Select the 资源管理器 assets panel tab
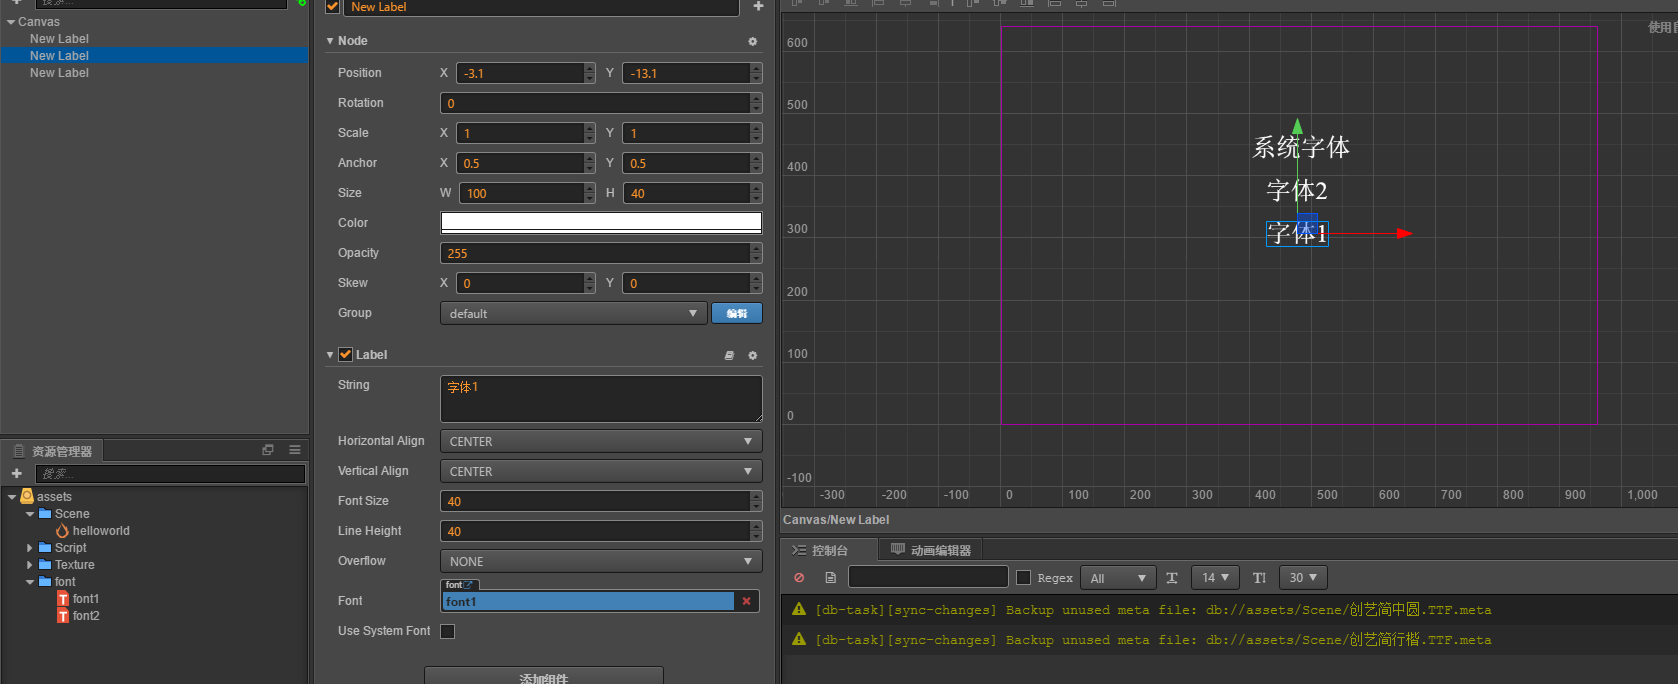 [x=52, y=451]
